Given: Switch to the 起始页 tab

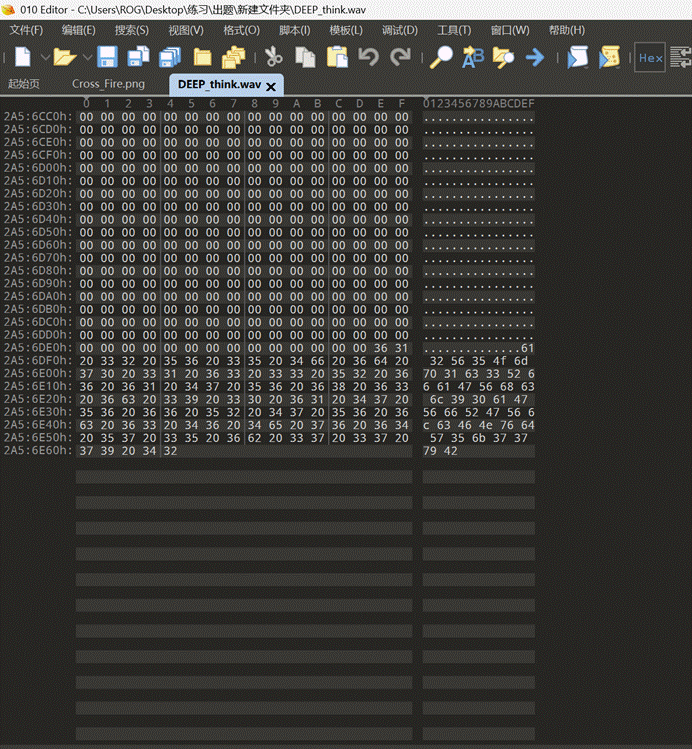Looking at the screenshot, I should click(x=24, y=84).
